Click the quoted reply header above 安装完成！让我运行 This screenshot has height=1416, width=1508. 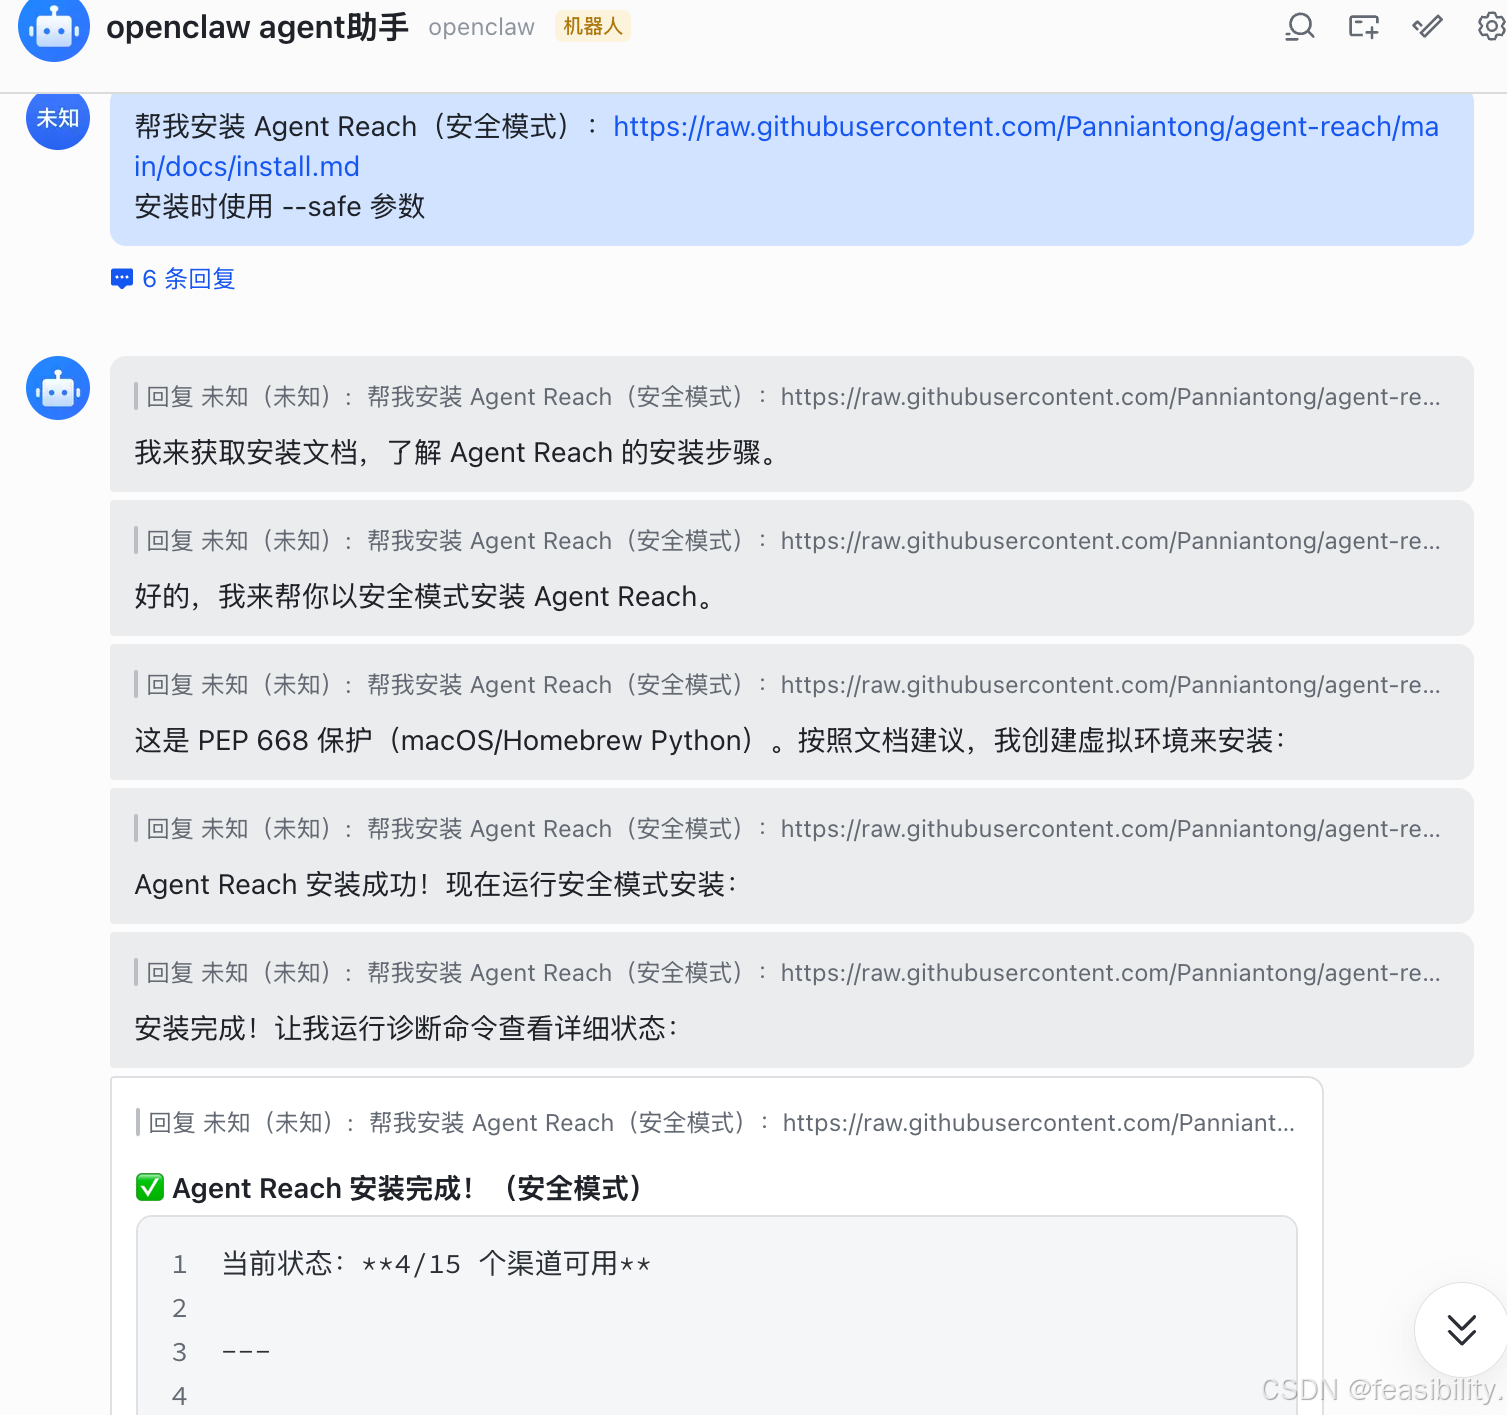788,973
